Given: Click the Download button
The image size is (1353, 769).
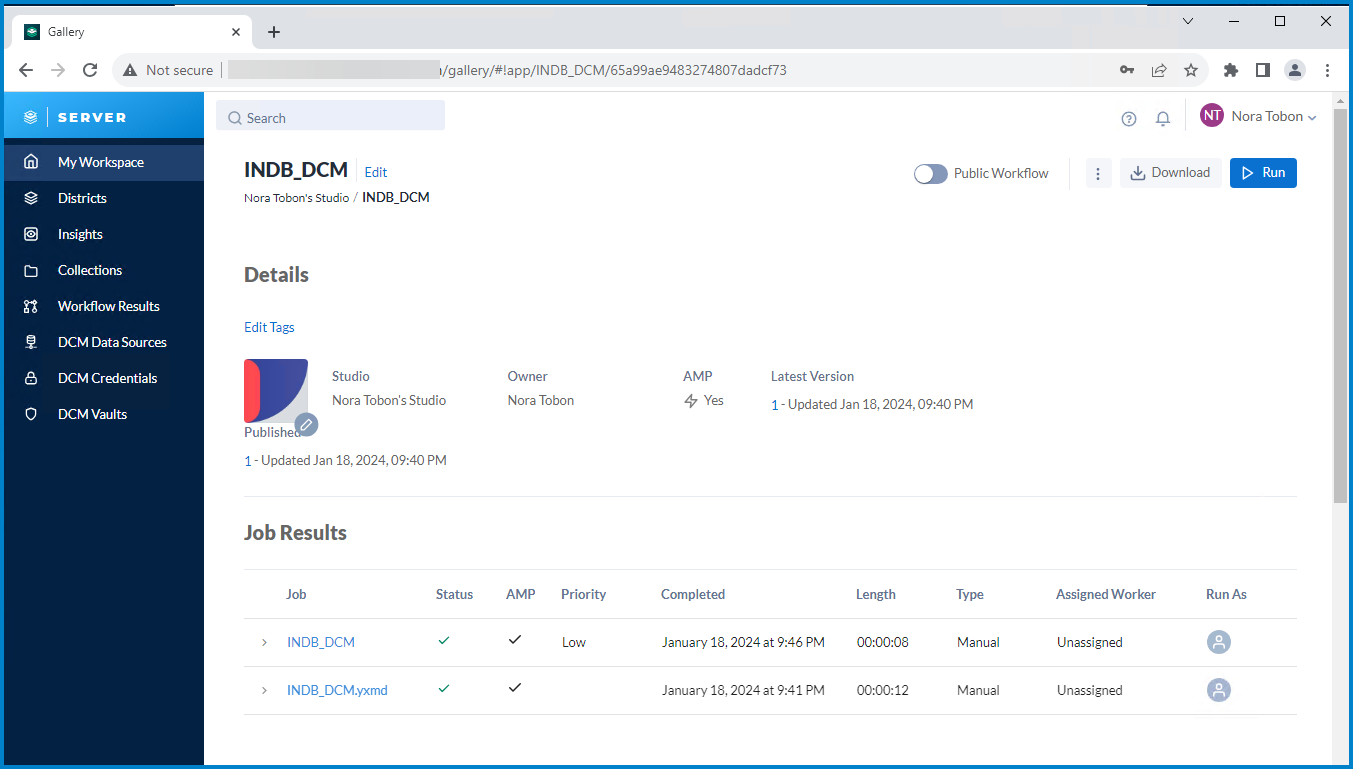Looking at the screenshot, I should coord(1170,173).
